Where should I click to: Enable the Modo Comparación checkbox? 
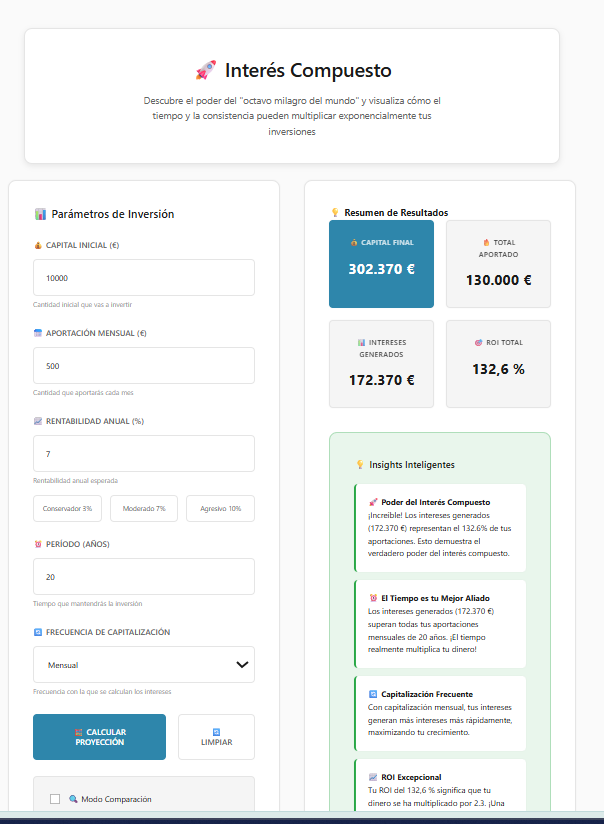pos(55,799)
